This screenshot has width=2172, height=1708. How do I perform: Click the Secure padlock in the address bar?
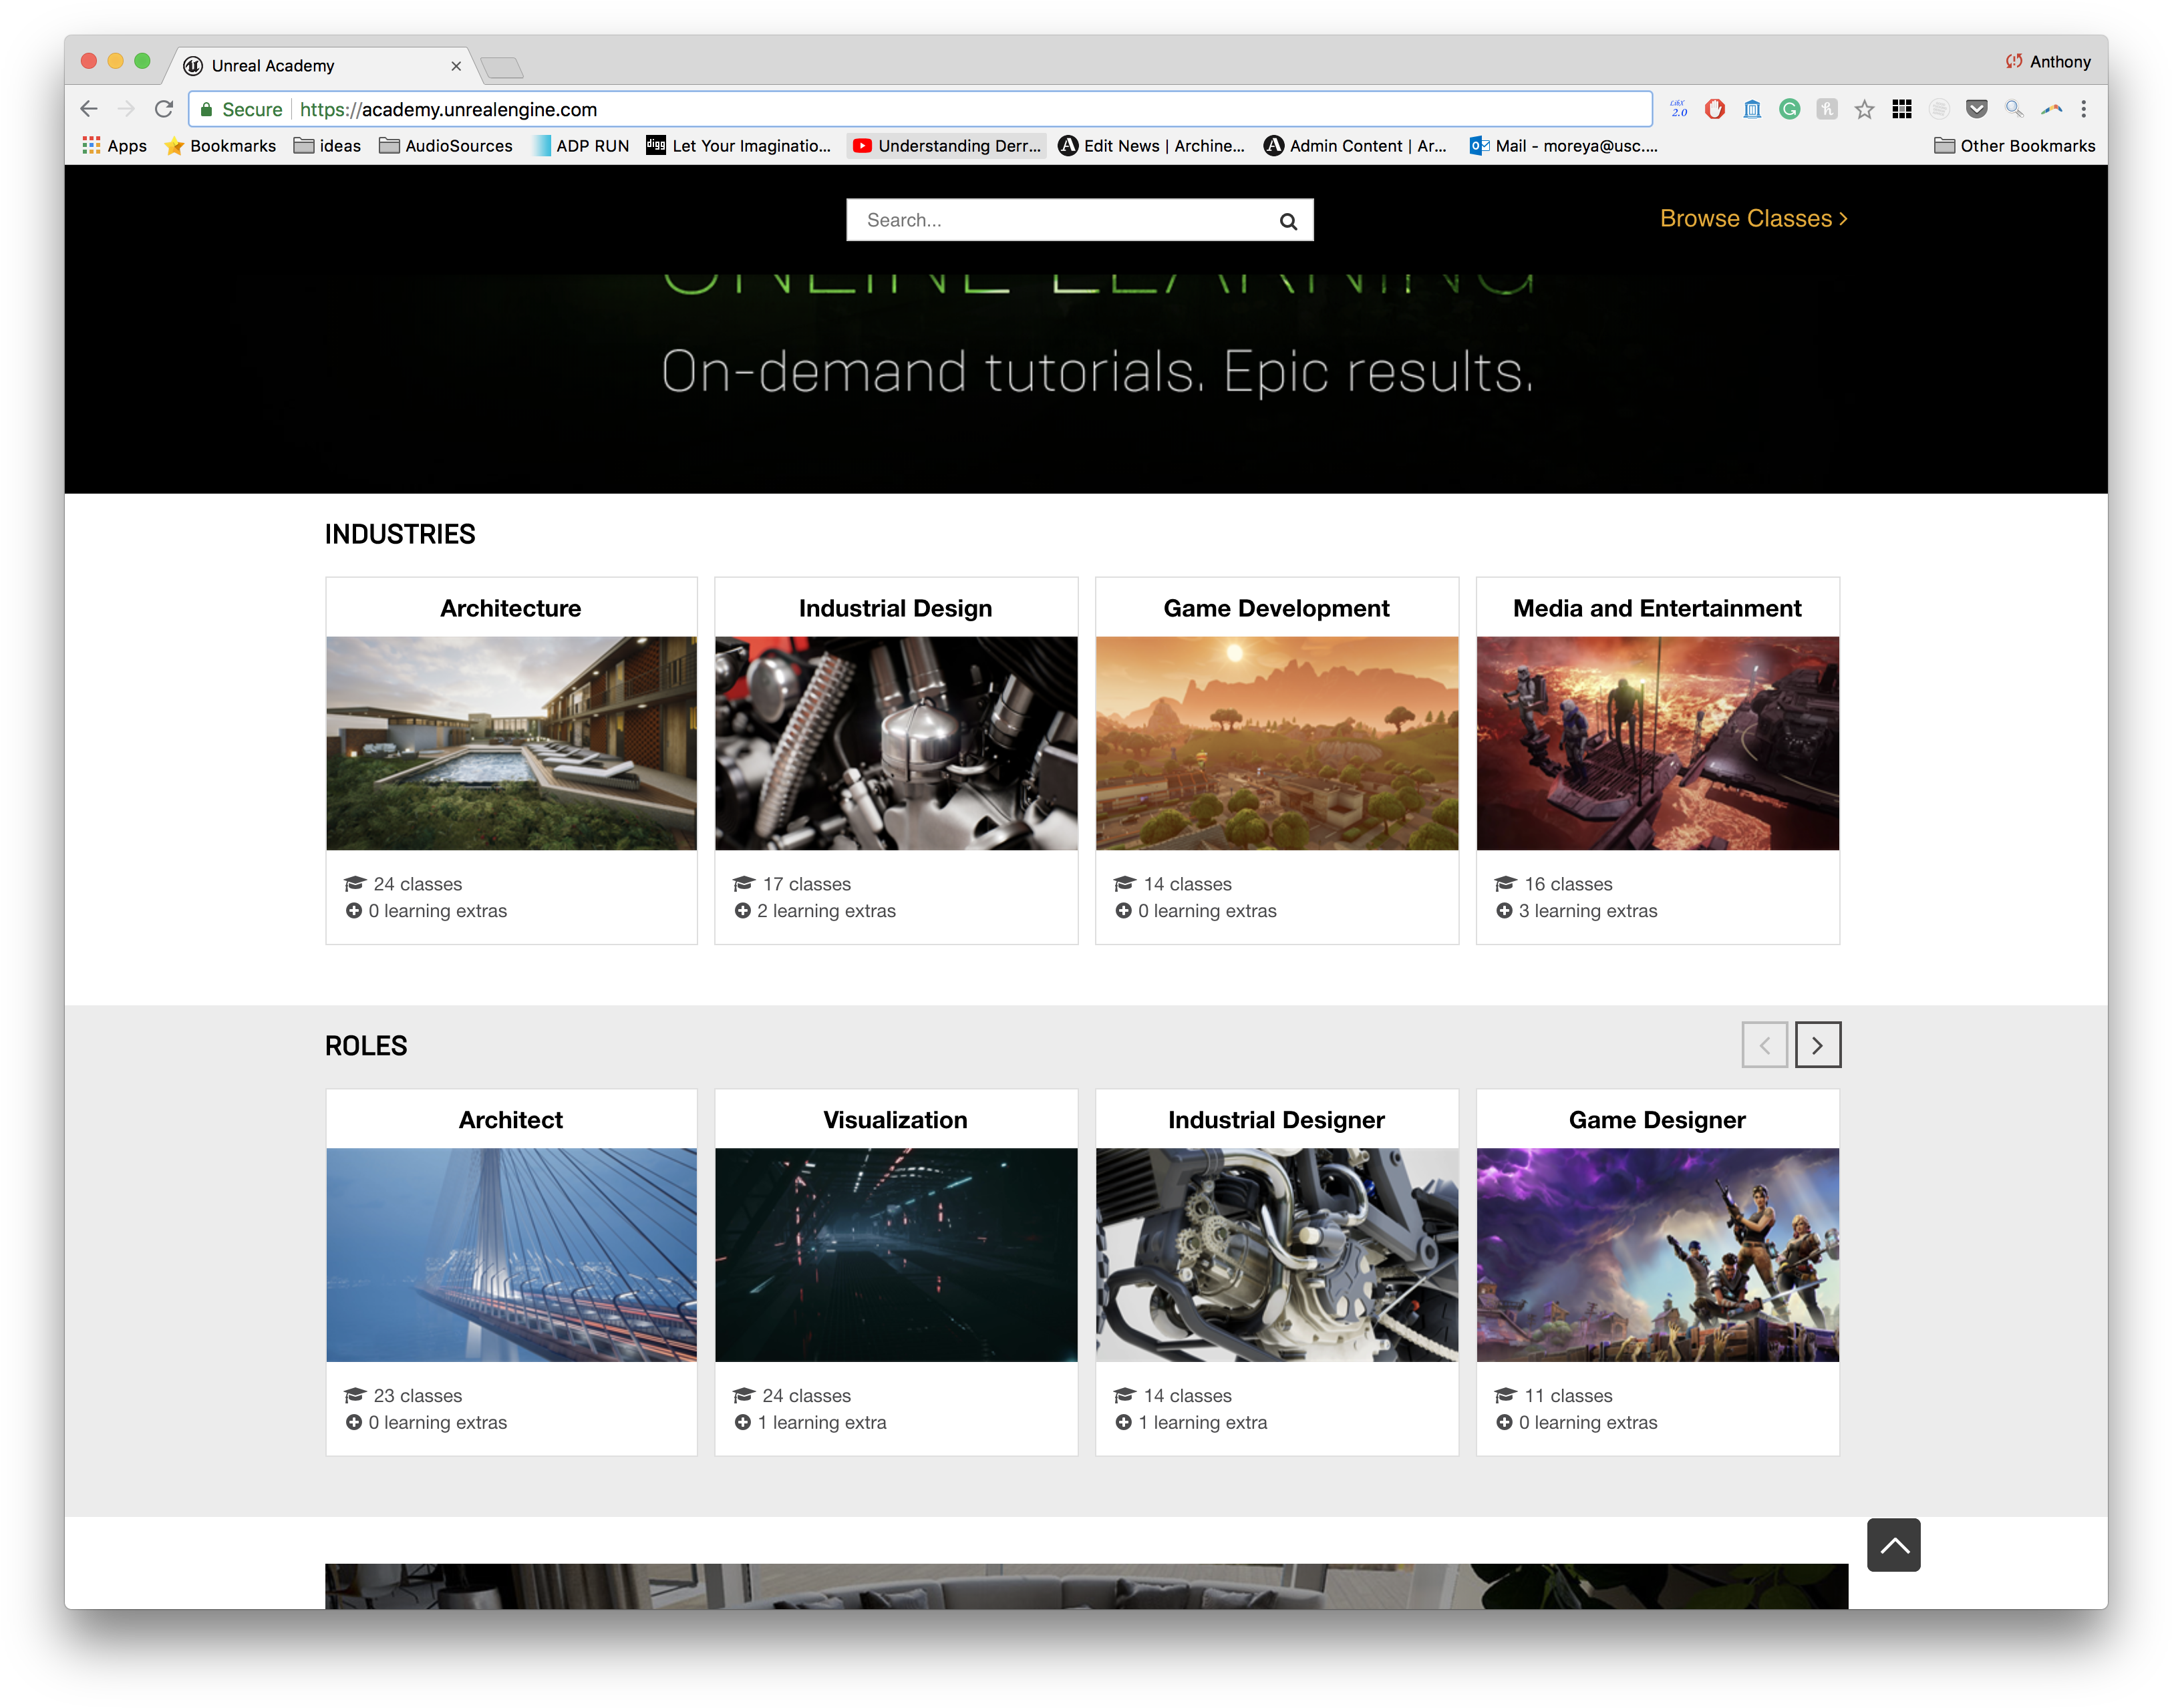click(206, 109)
